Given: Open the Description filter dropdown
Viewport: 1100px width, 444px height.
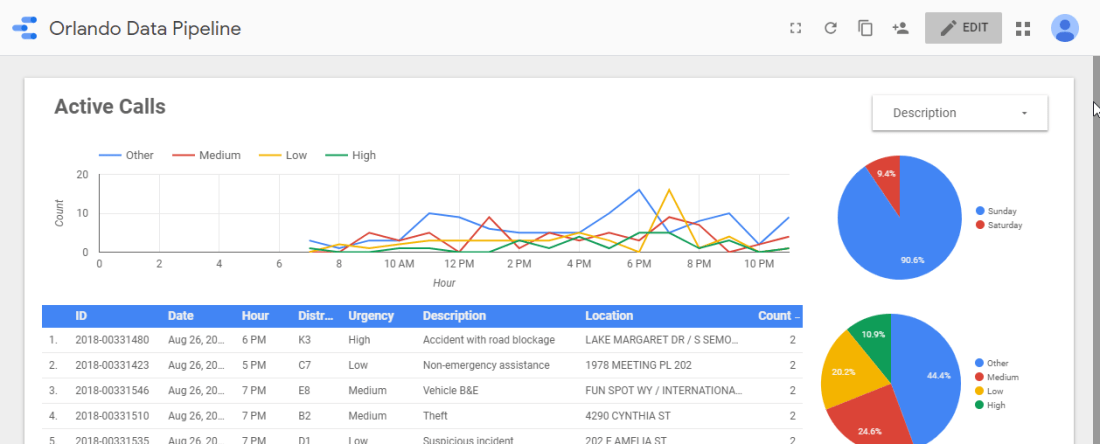Looking at the screenshot, I should click(959, 113).
